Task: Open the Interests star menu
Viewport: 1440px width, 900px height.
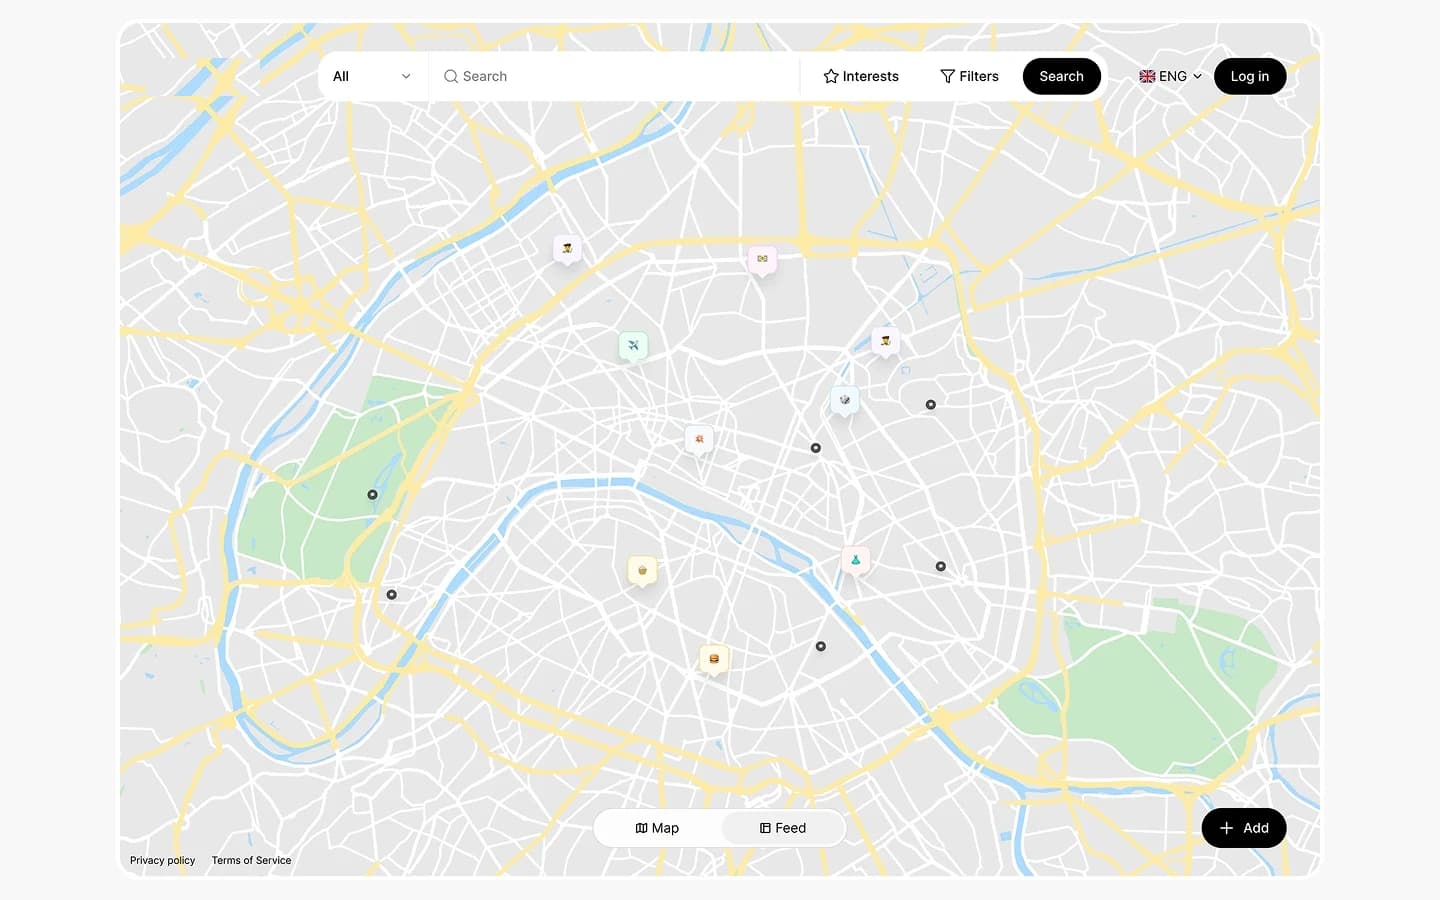Action: tap(861, 76)
